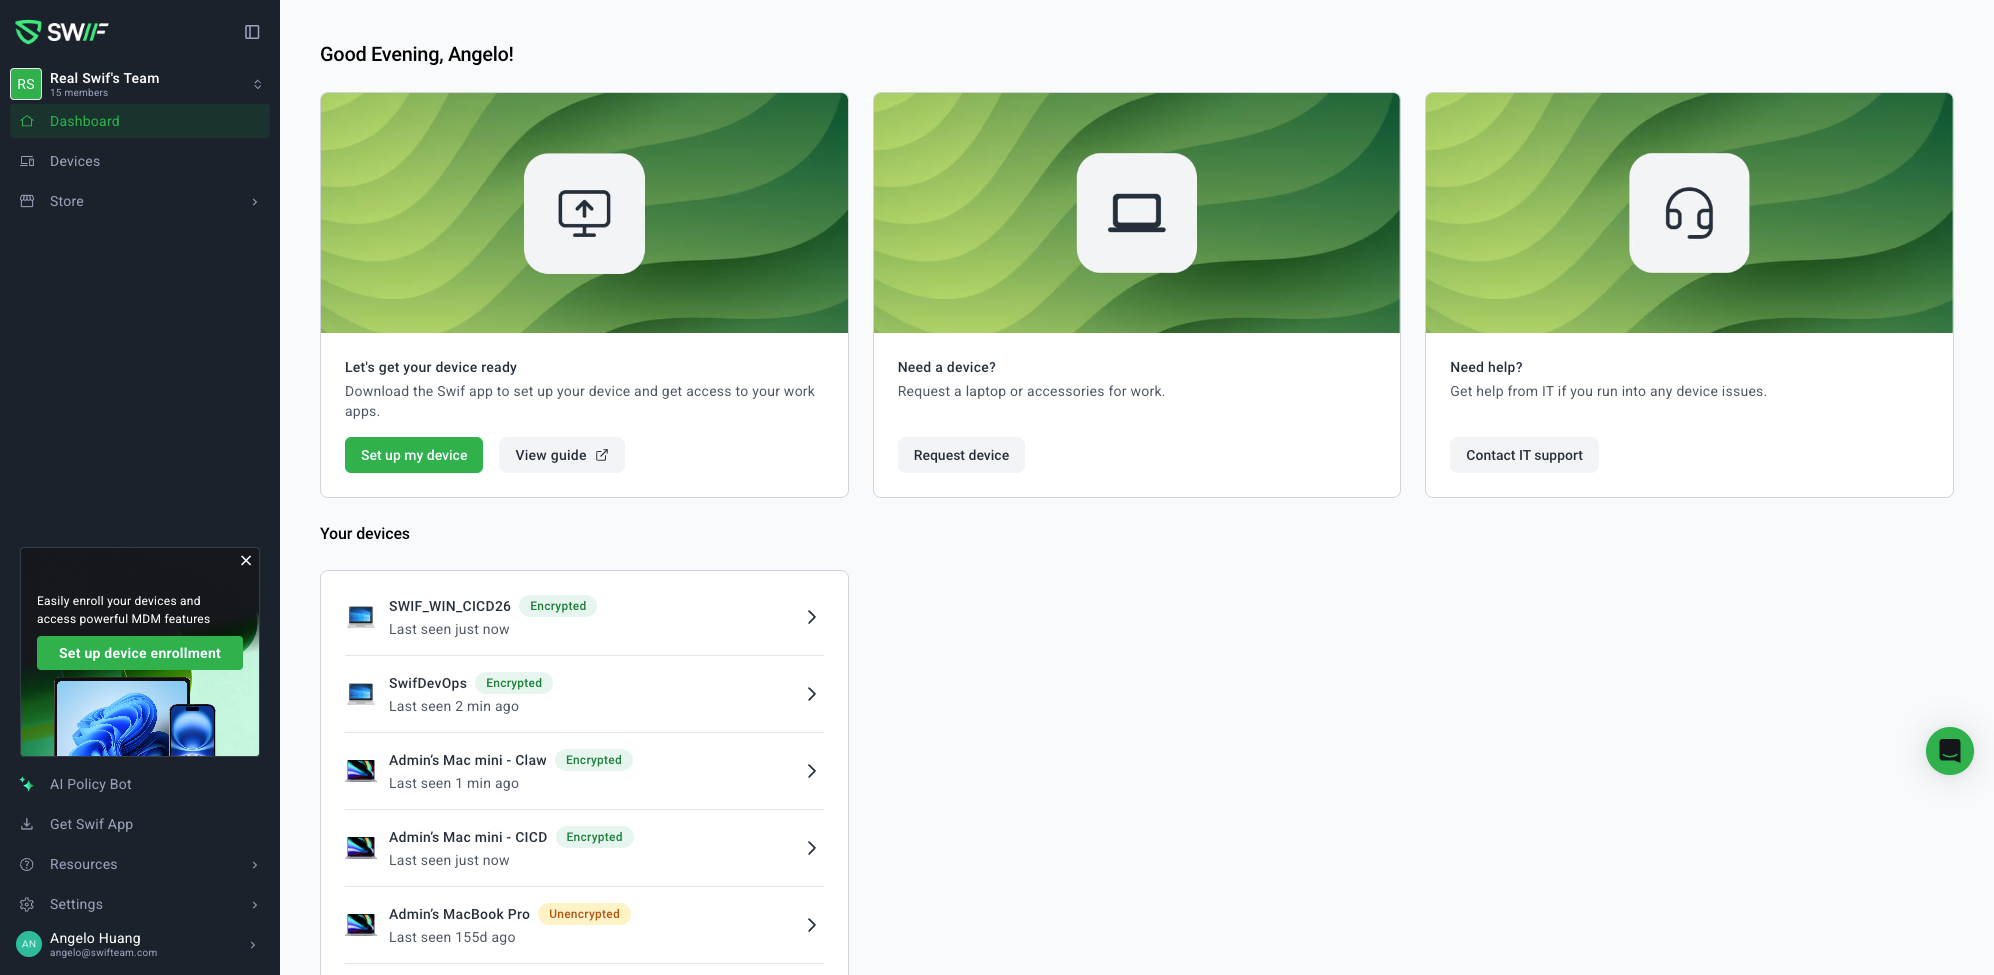Open the View guide link
The image size is (1994, 975).
561,455
